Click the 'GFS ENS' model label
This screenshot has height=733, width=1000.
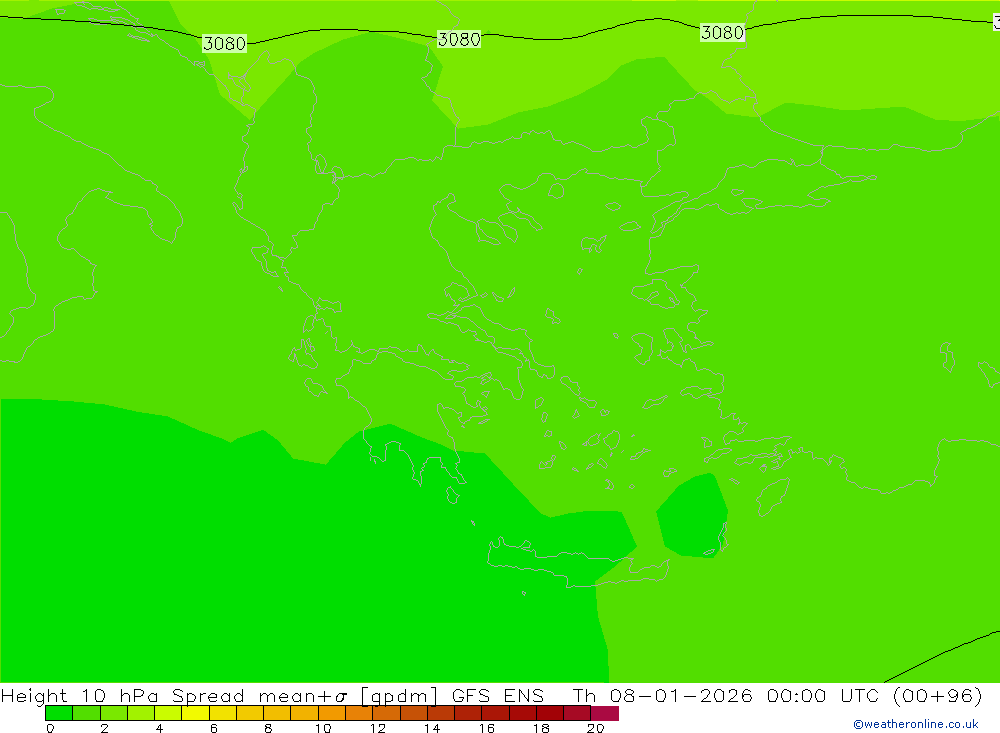[x=498, y=695]
